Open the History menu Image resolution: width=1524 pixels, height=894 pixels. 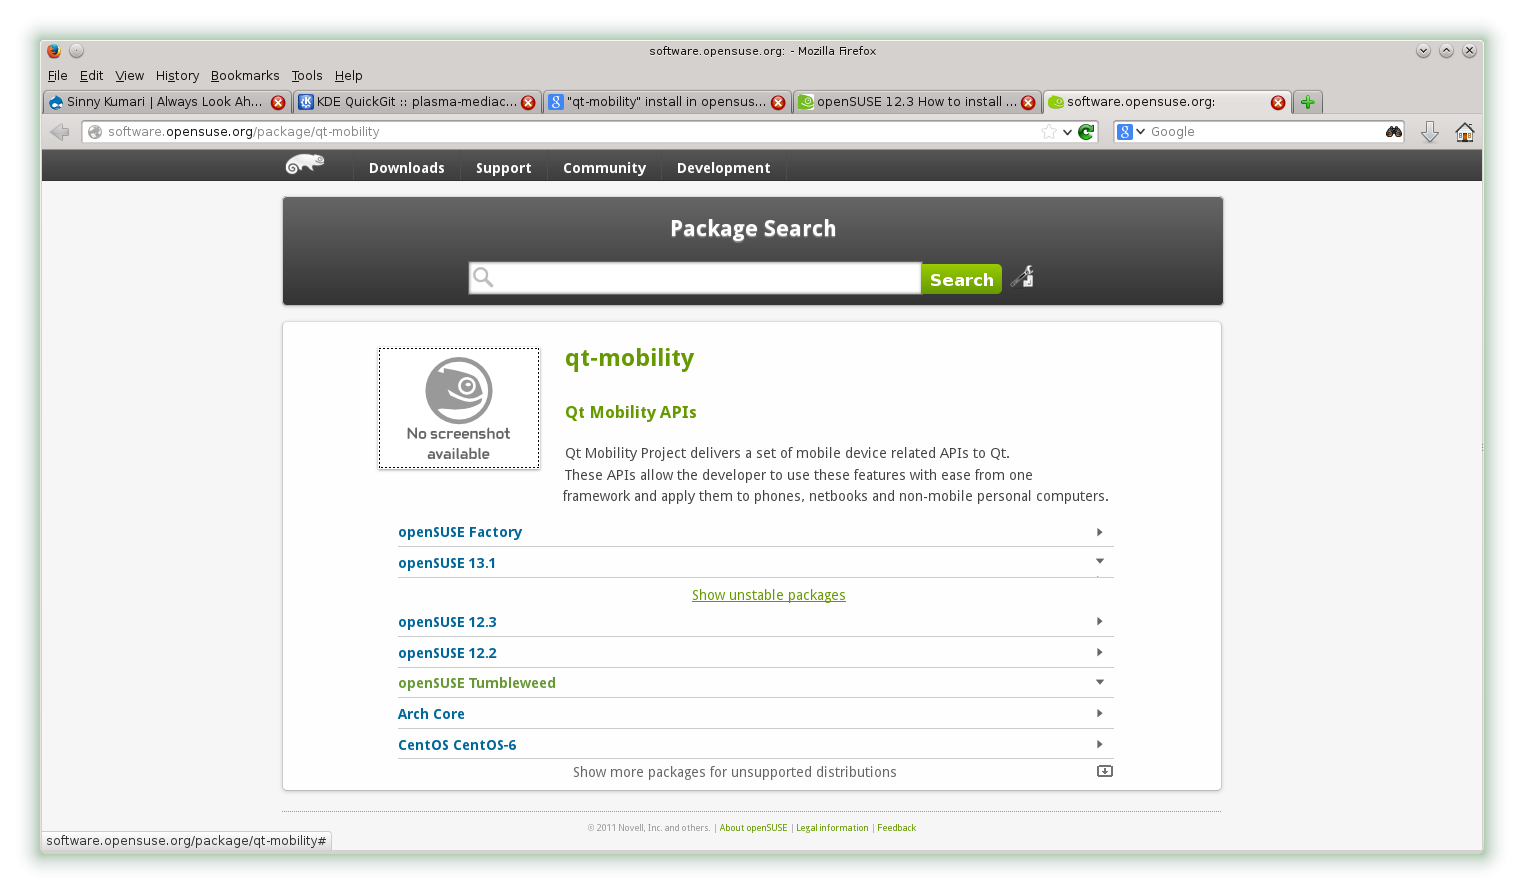click(x=178, y=76)
